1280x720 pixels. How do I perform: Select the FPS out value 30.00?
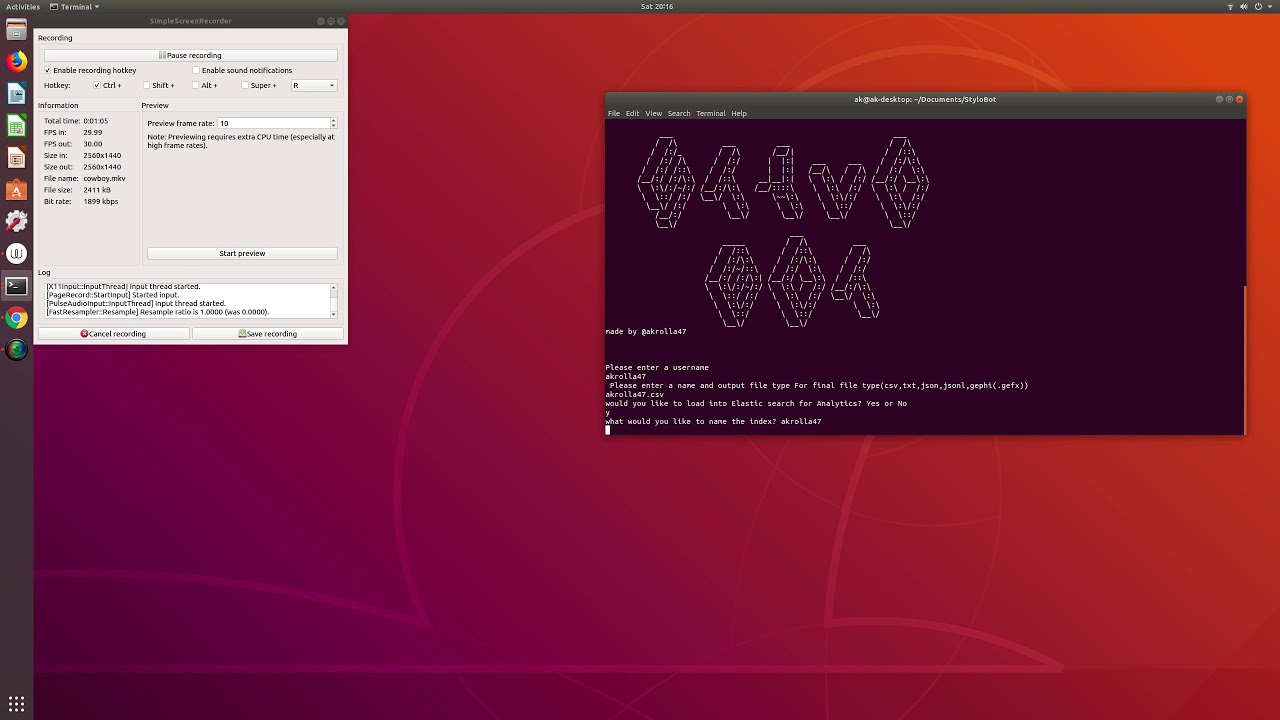click(93, 144)
